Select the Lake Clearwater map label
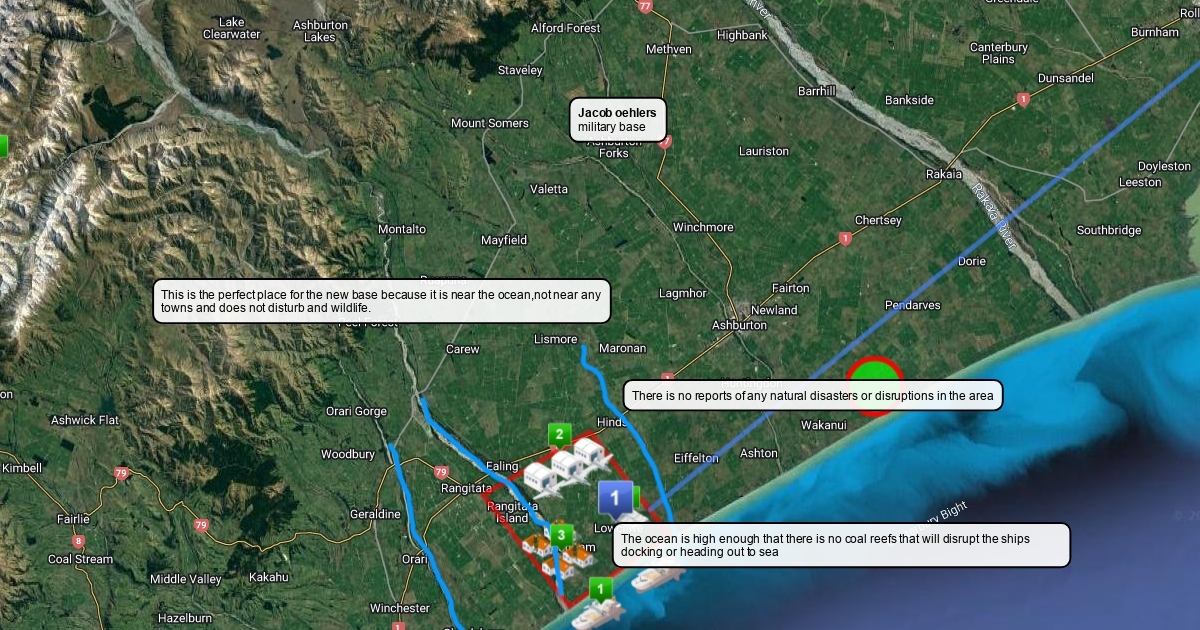This screenshot has width=1200, height=630. point(231,28)
